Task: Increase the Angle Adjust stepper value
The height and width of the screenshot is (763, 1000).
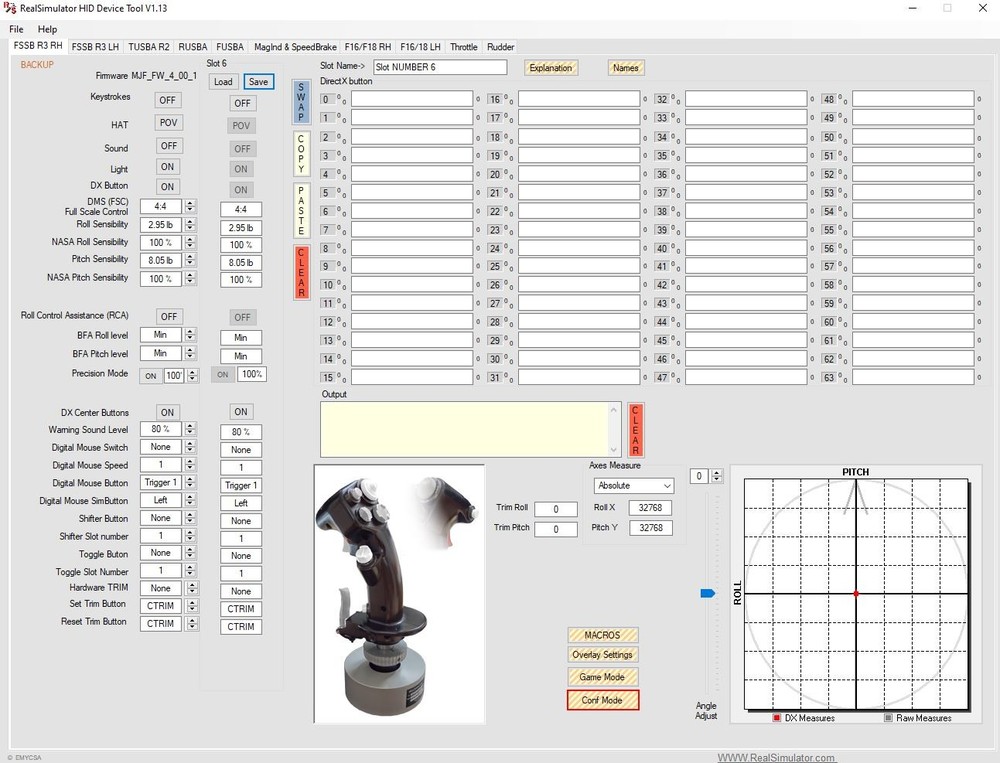Action: (x=718, y=472)
